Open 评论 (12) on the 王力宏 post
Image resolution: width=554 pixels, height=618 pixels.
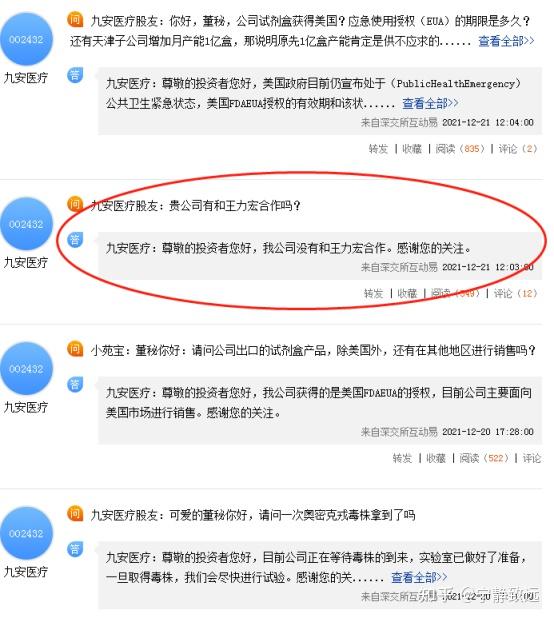(515, 293)
